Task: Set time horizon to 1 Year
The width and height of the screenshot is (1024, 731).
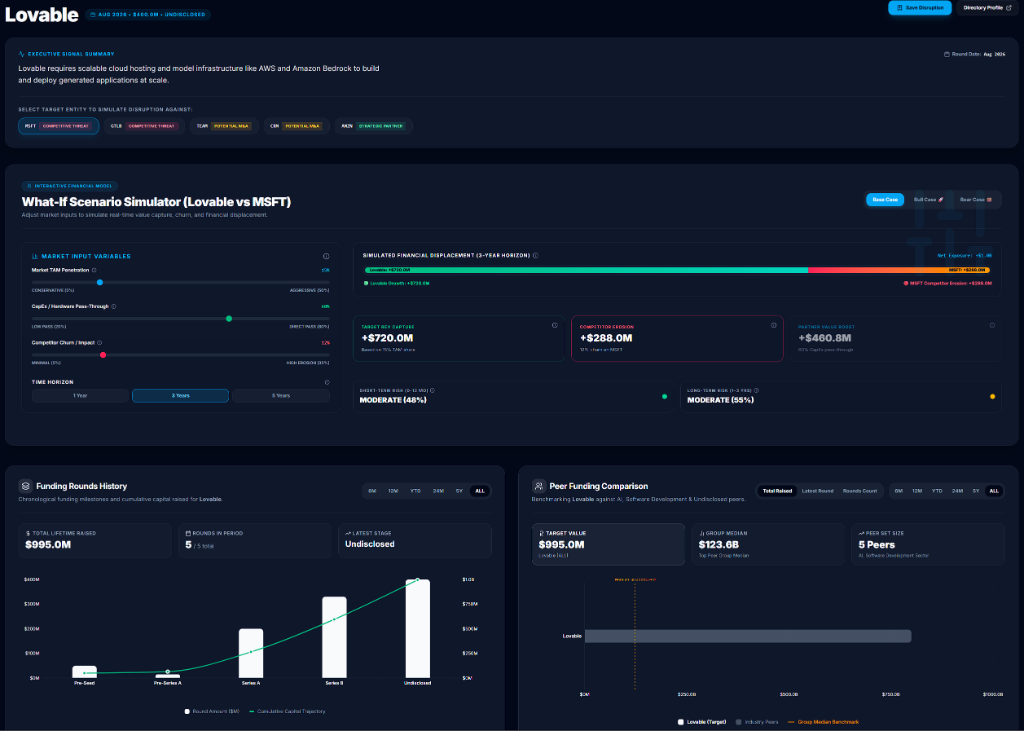Action: pos(80,396)
